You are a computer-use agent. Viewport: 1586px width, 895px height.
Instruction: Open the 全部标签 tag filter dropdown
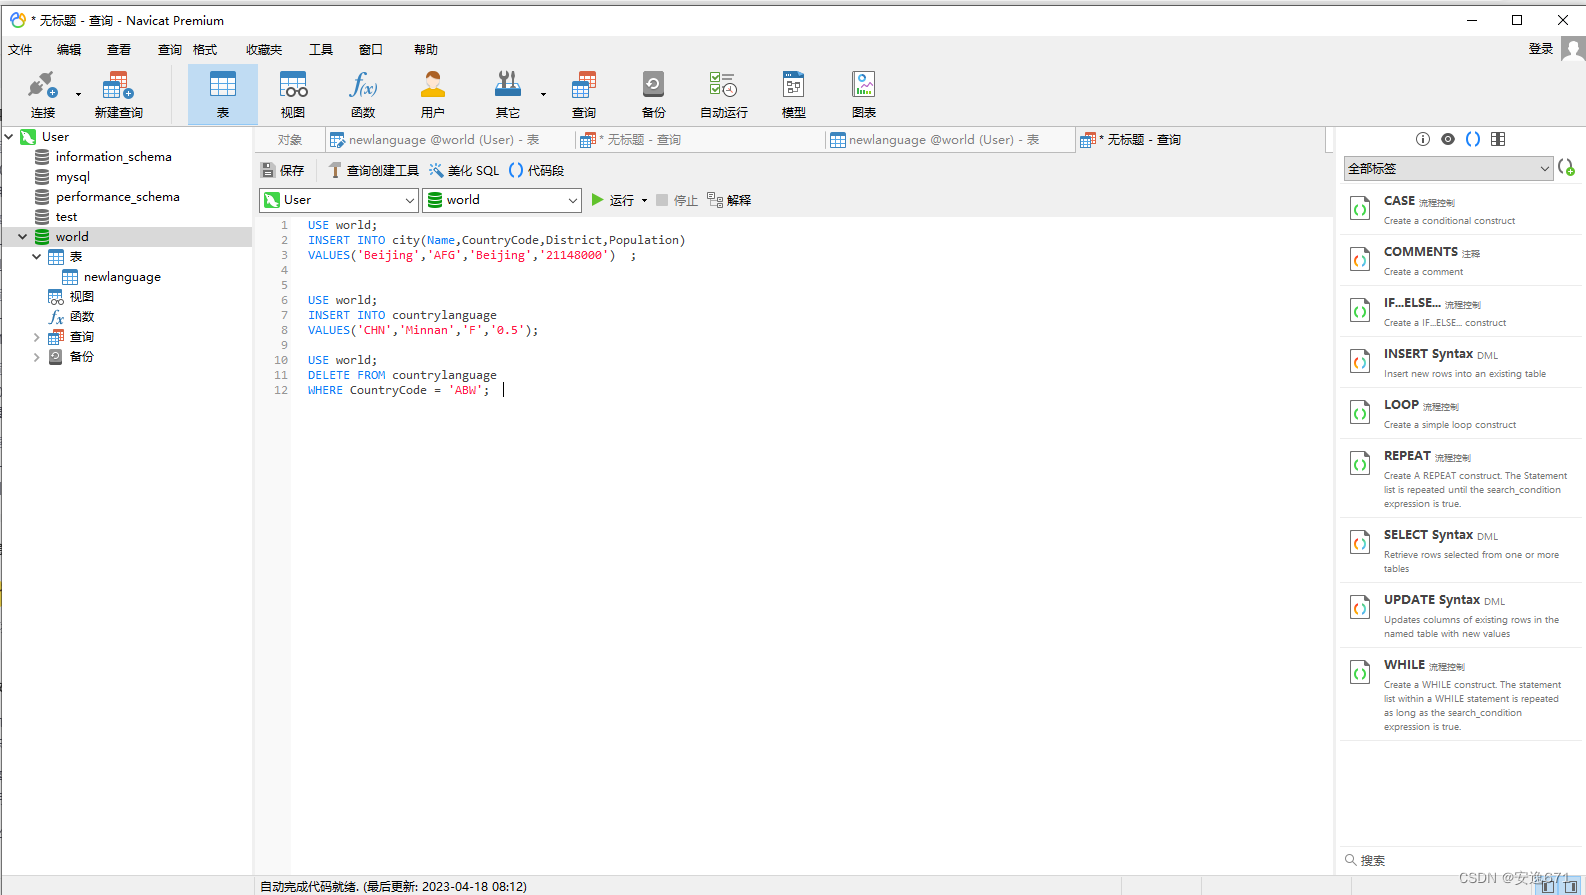tap(1448, 169)
